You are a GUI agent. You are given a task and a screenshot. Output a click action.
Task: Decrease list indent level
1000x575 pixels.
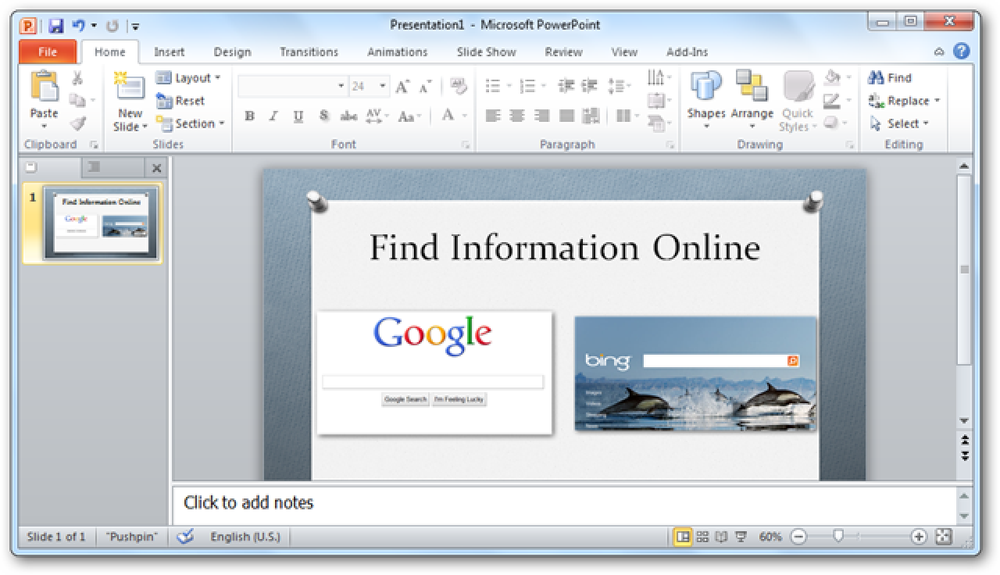(x=566, y=85)
